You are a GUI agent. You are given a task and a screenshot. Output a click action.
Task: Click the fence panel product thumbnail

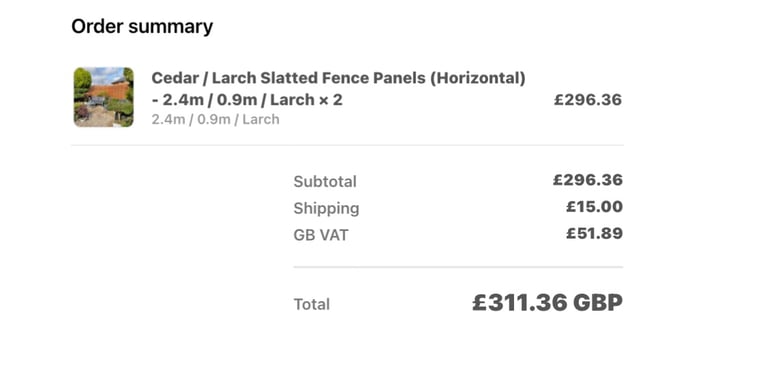coord(103,97)
